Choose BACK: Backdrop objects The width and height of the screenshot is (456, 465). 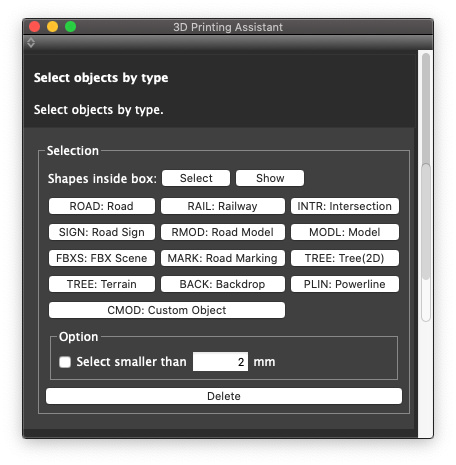click(223, 284)
